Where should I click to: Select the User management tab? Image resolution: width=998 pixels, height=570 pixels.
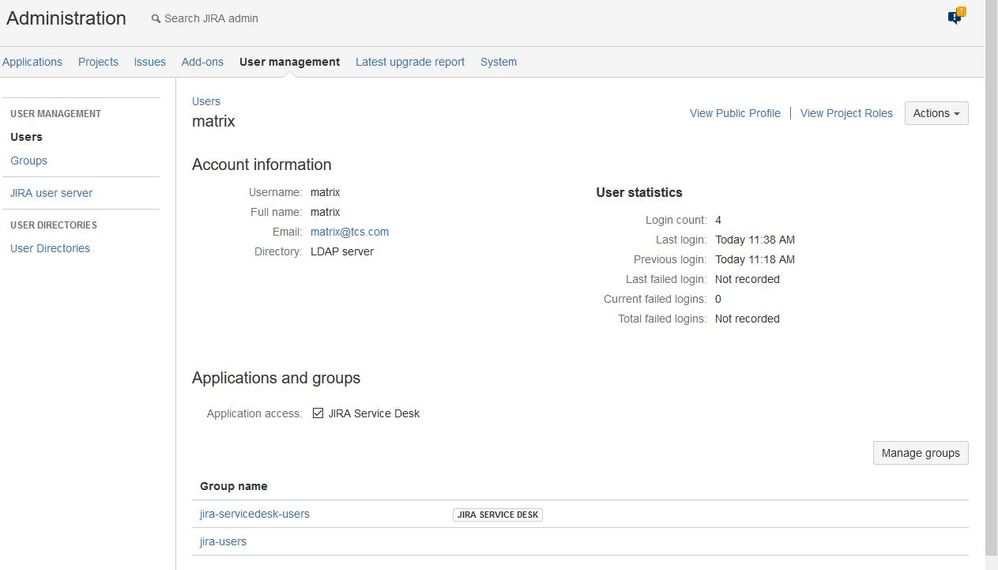pos(290,62)
